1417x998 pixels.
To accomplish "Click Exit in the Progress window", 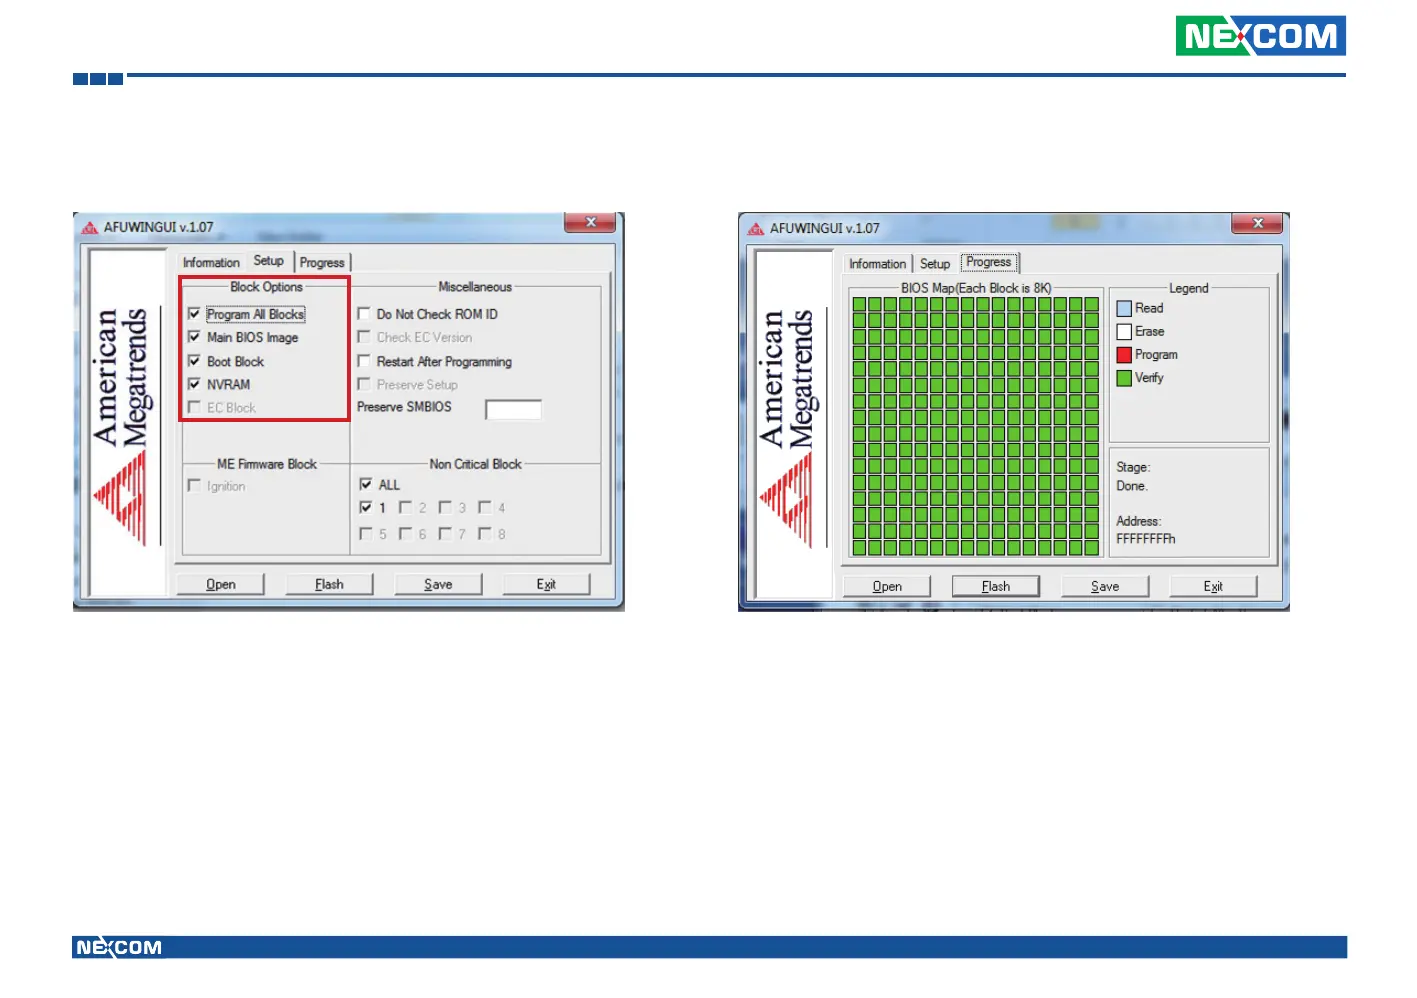I will click(1213, 586).
